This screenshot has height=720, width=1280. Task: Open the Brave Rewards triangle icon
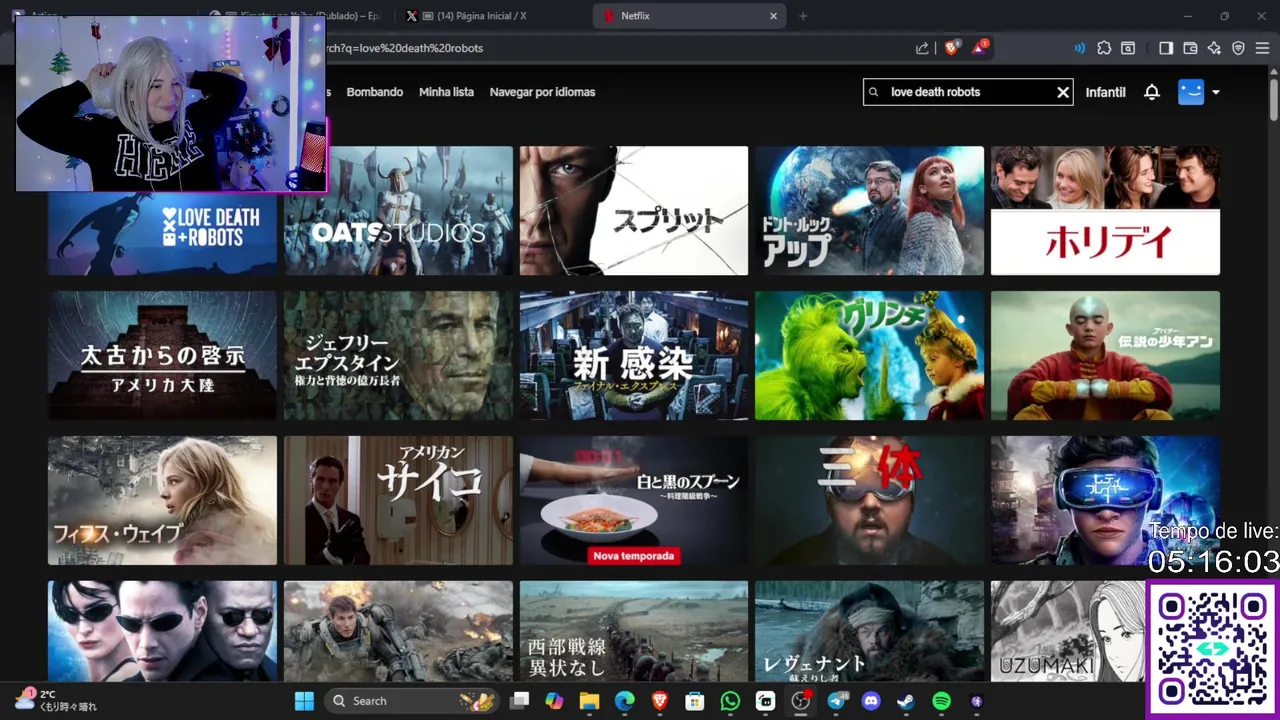981,47
